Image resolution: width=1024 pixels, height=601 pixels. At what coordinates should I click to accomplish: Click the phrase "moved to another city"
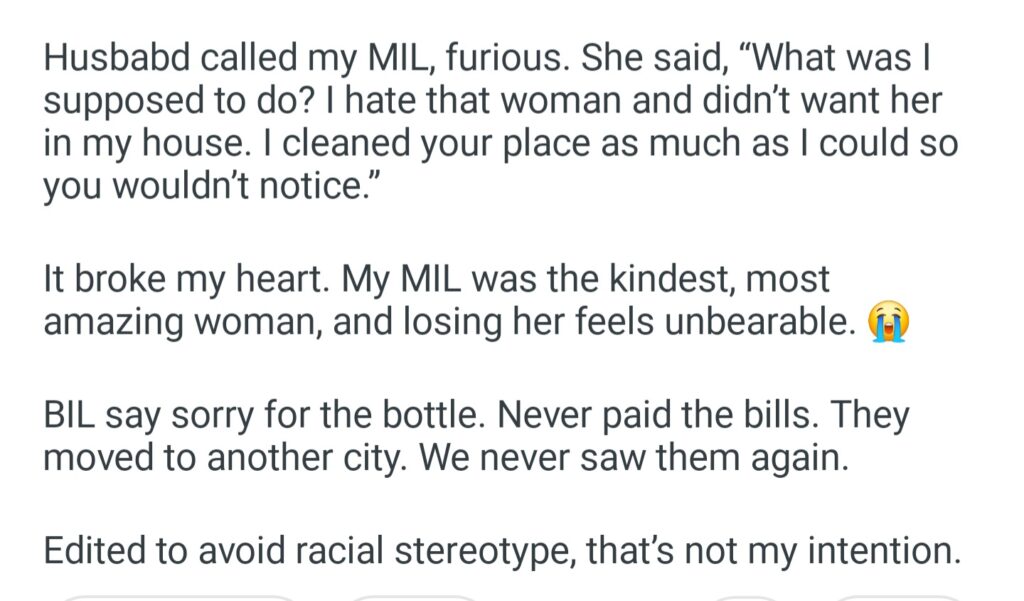click(222, 458)
